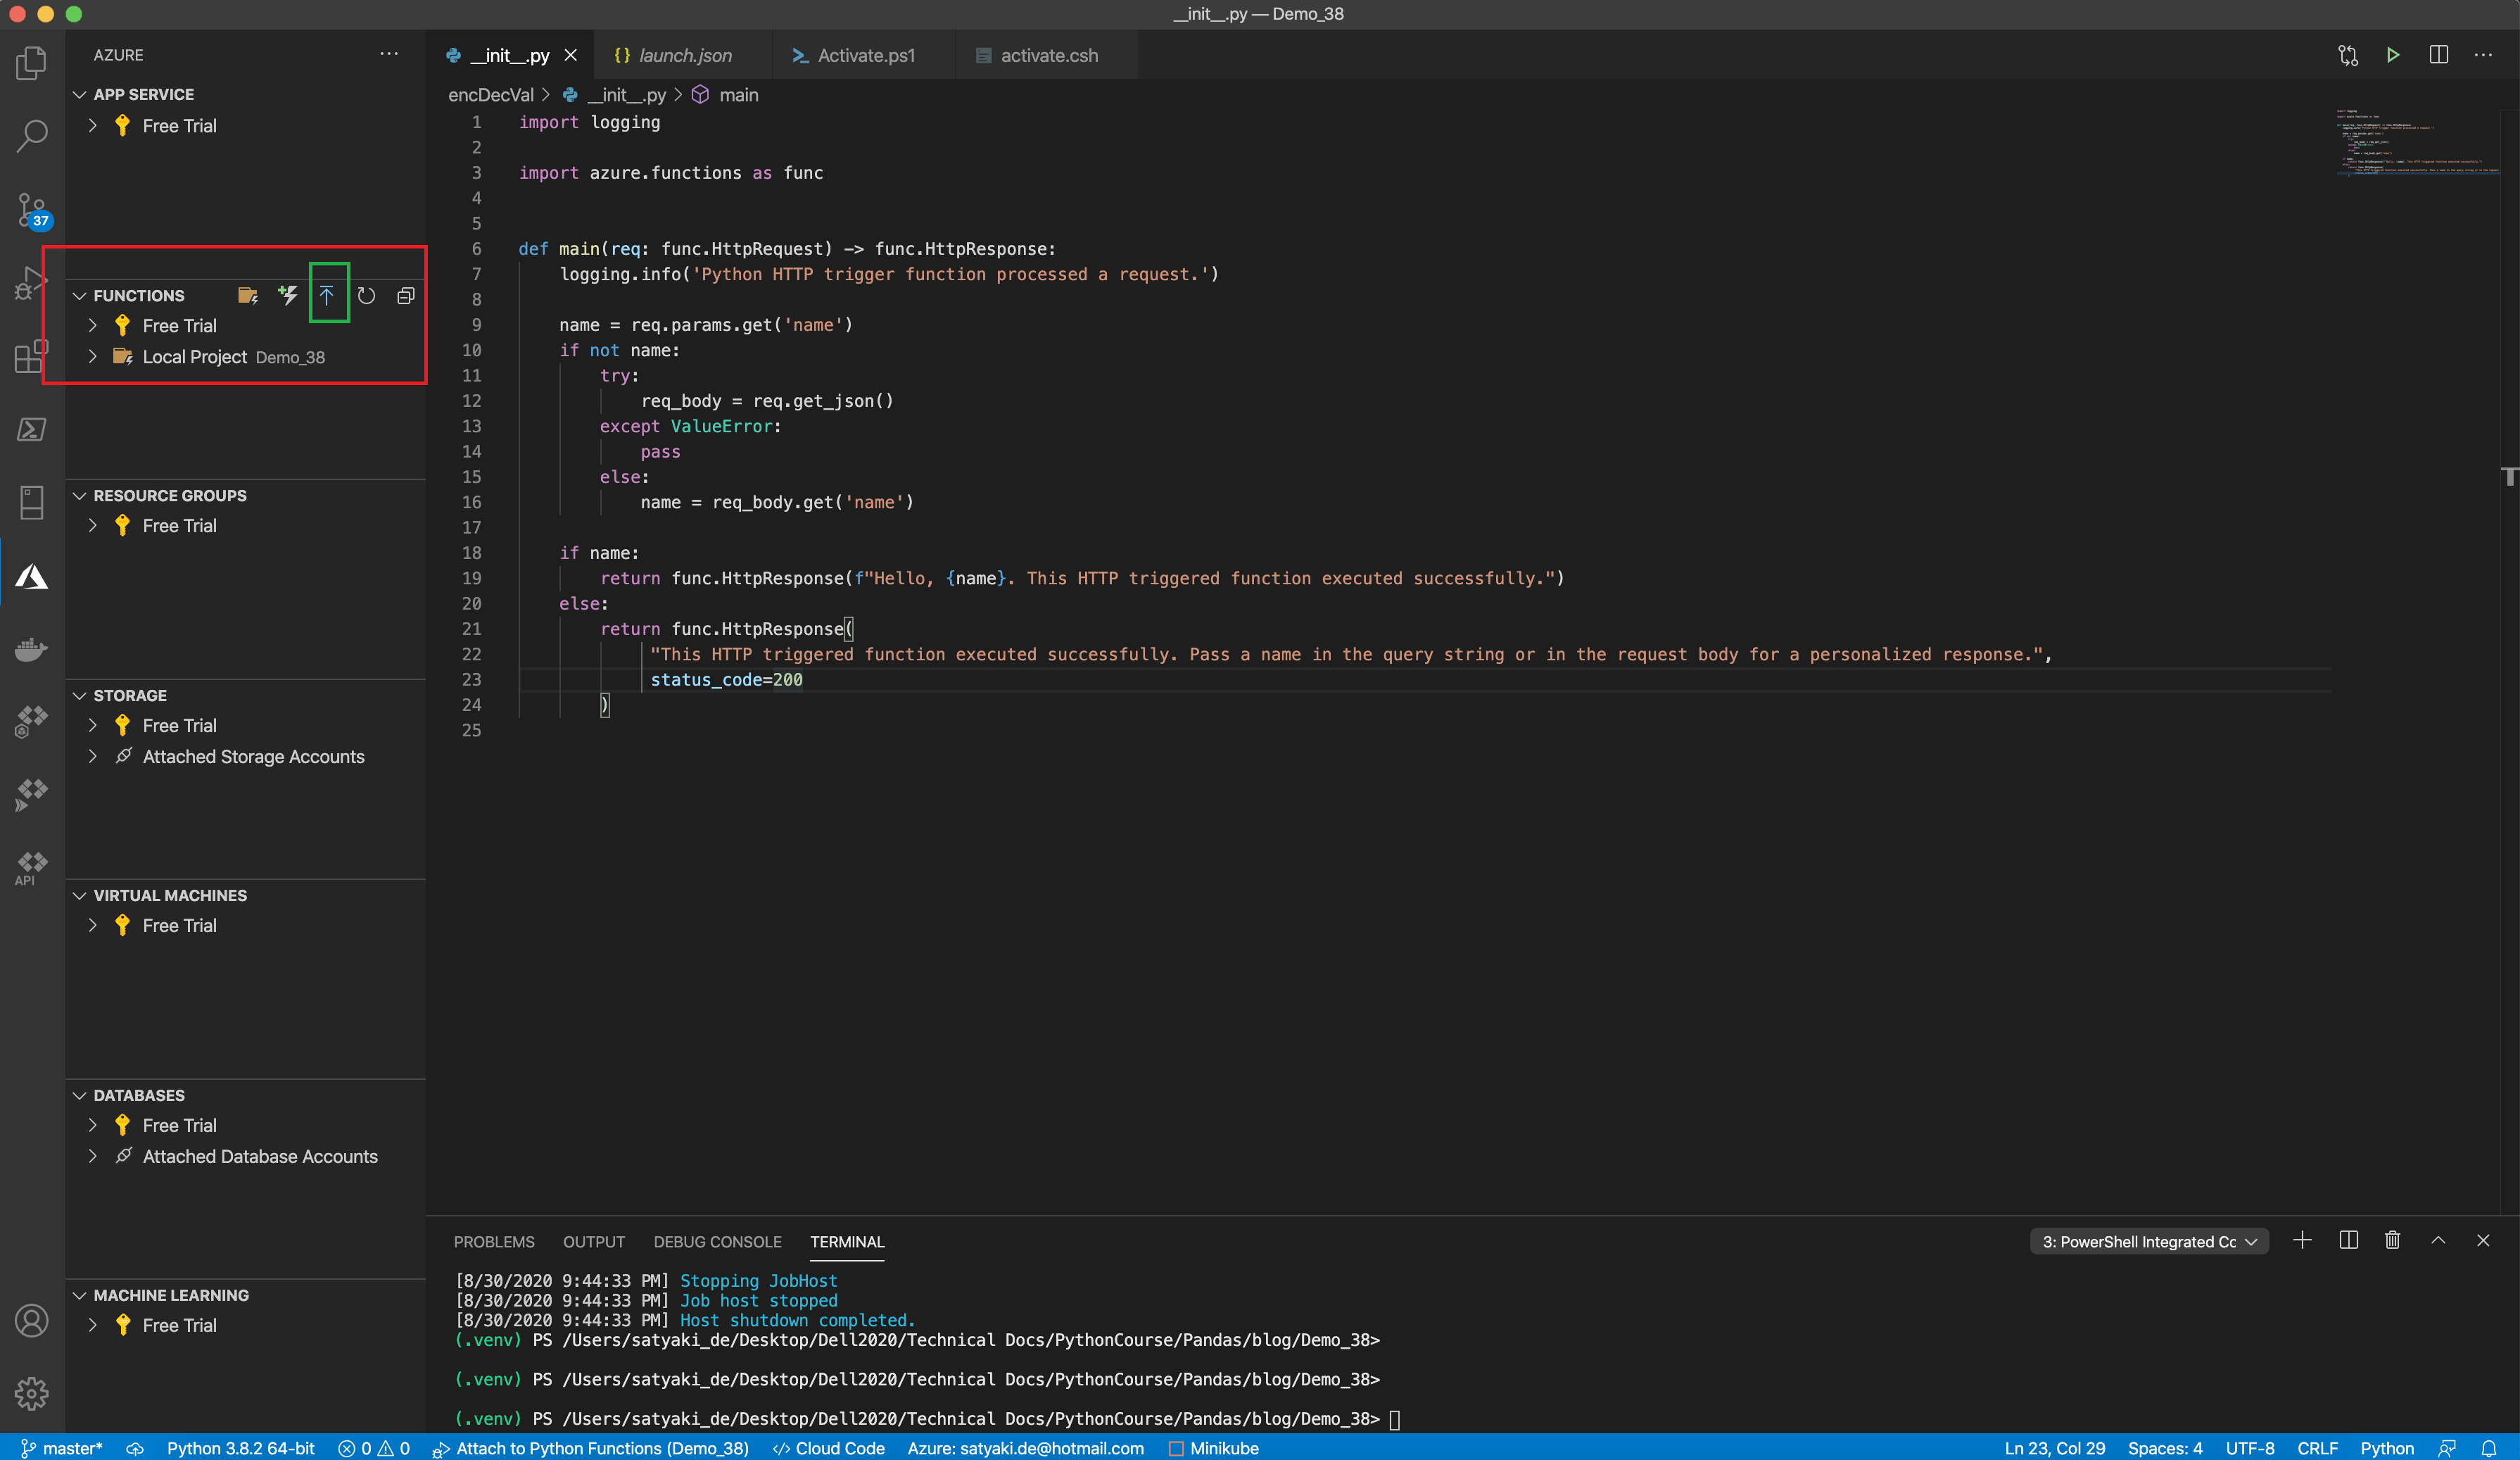Screen dimensions: 2520x1460
Task: Open the PowerShell Integrated Console terminal dropdown
Action: coord(2149,1241)
